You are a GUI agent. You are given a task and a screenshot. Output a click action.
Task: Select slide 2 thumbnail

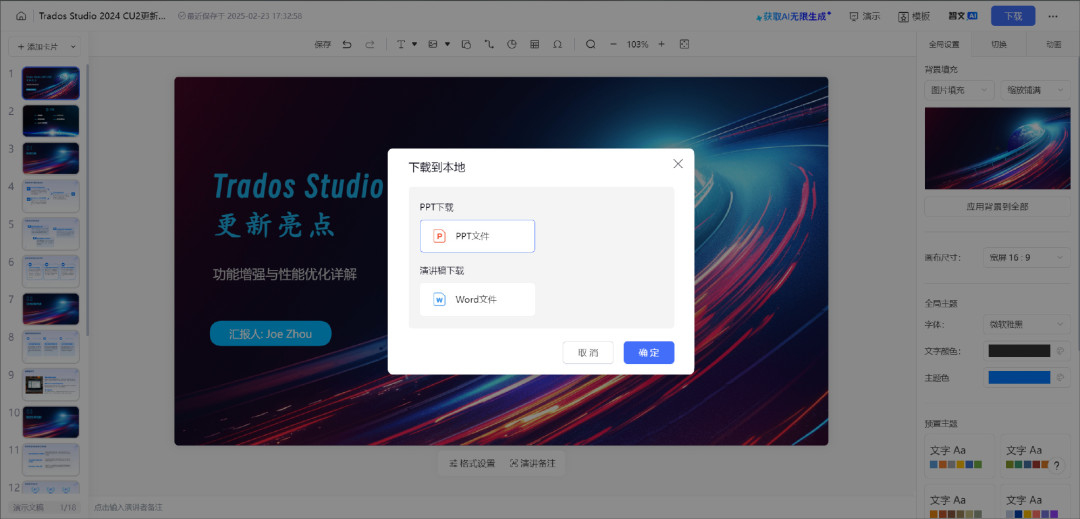click(x=51, y=120)
